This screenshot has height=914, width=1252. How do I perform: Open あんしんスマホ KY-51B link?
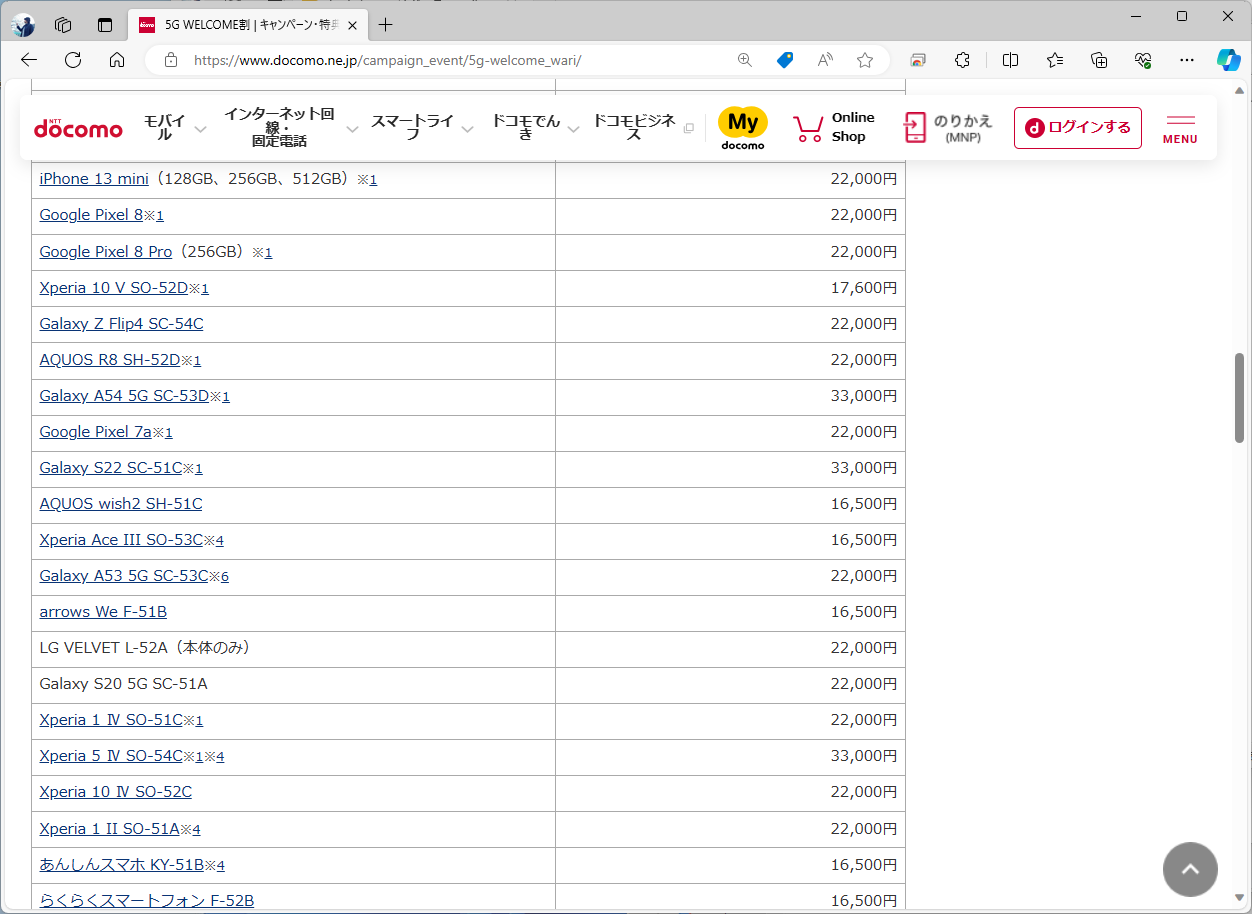tap(122, 865)
